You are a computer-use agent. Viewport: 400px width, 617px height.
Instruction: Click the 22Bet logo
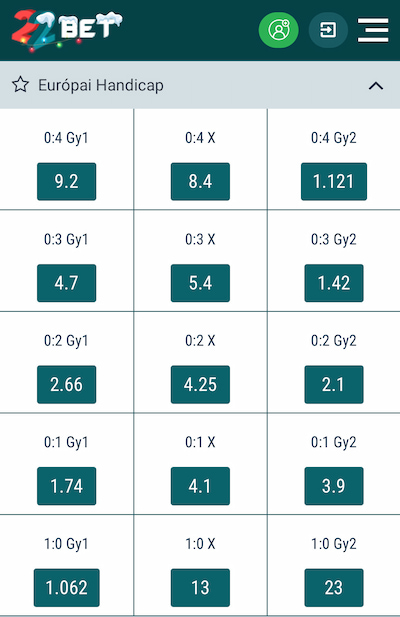[x=67, y=31]
